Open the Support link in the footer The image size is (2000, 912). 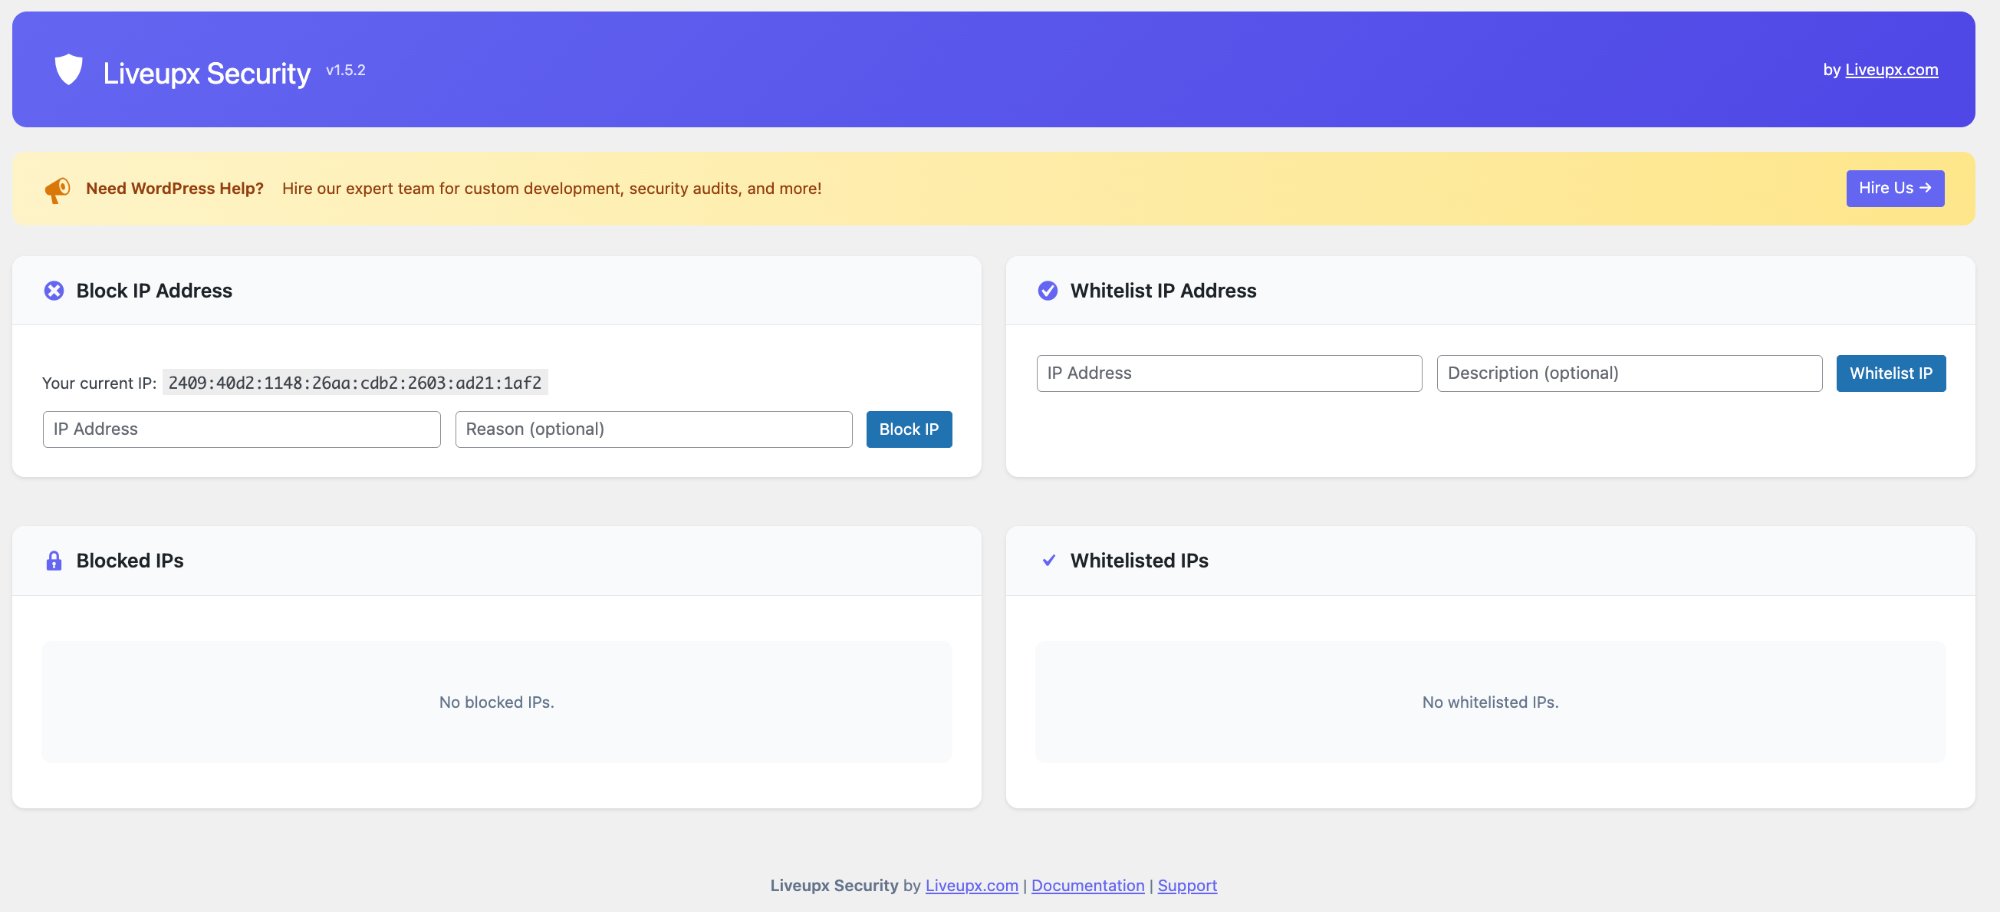pos(1187,885)
